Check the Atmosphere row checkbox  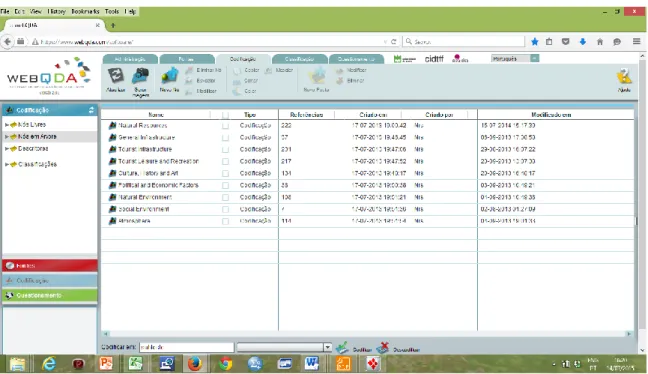[x=225, y=222]
